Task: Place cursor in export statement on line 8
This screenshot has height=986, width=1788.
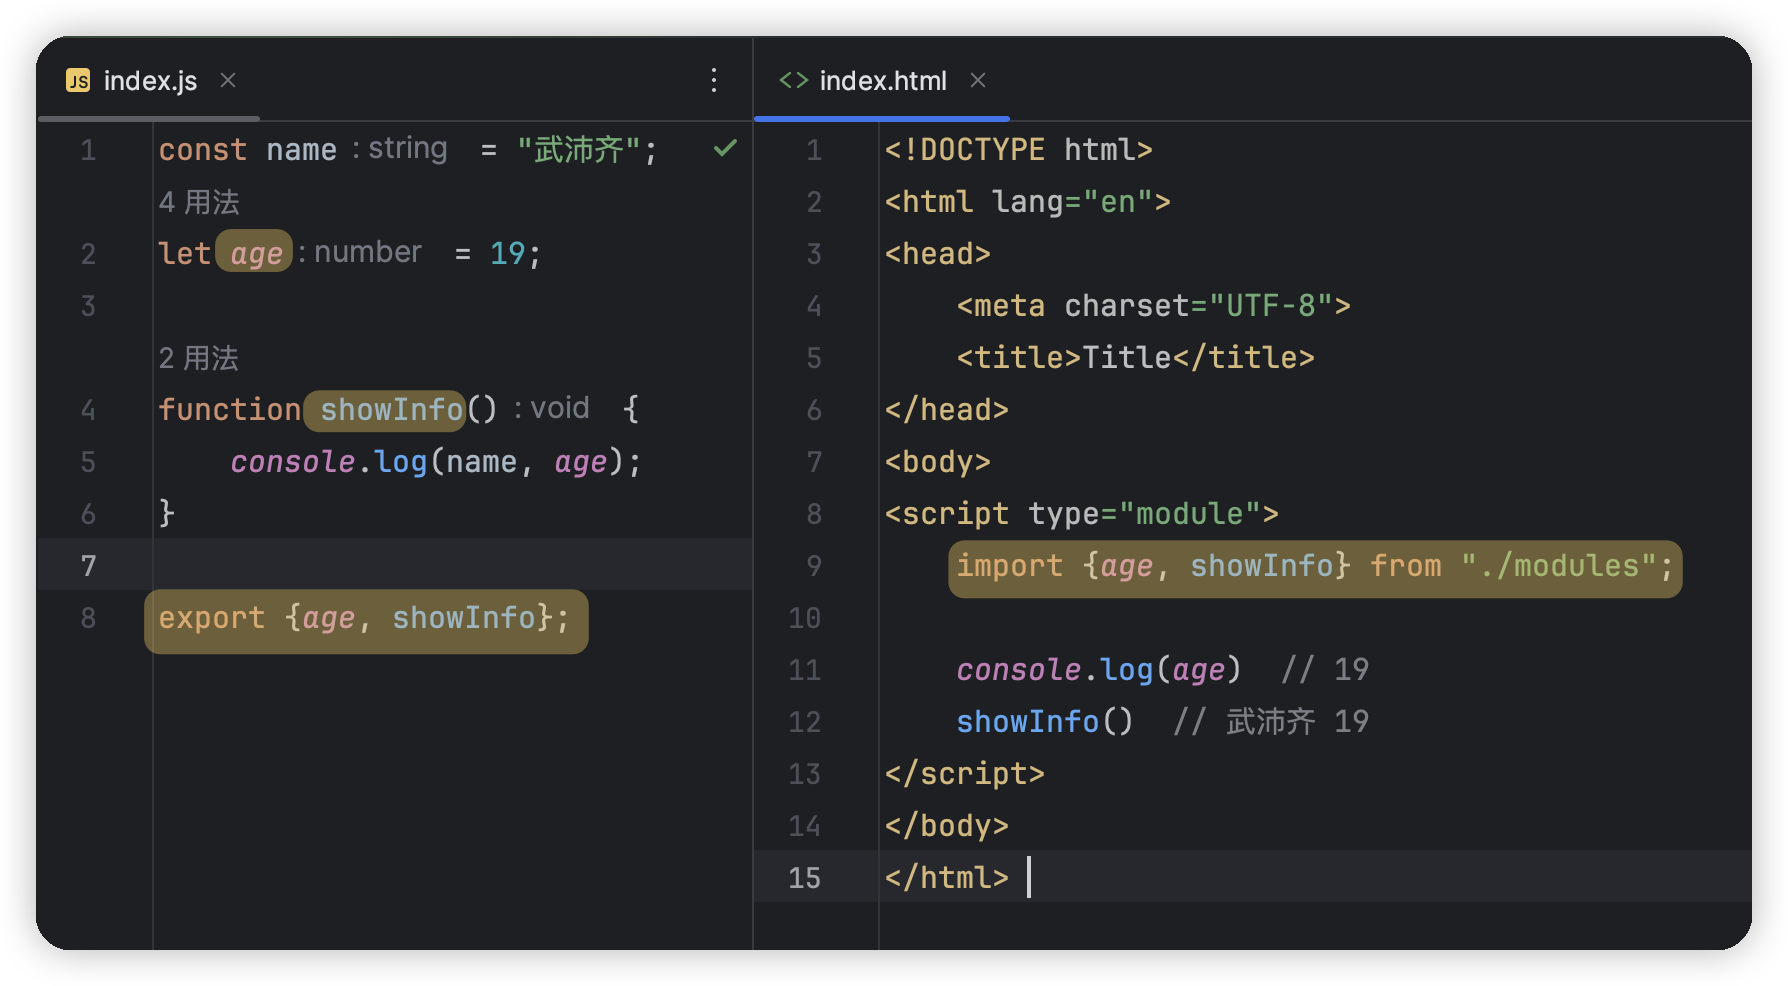Action: click(364, 619)
